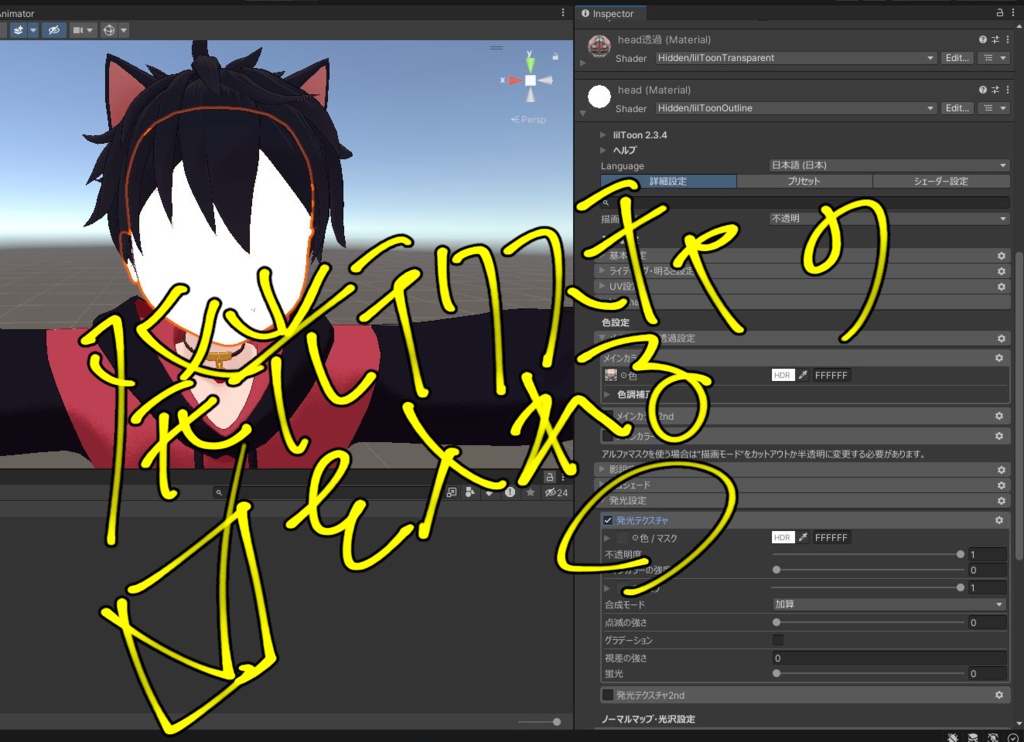Open the 合成モード dropdown set to 加算
The image size is (1024, 742).
click(x=888, y=605)
